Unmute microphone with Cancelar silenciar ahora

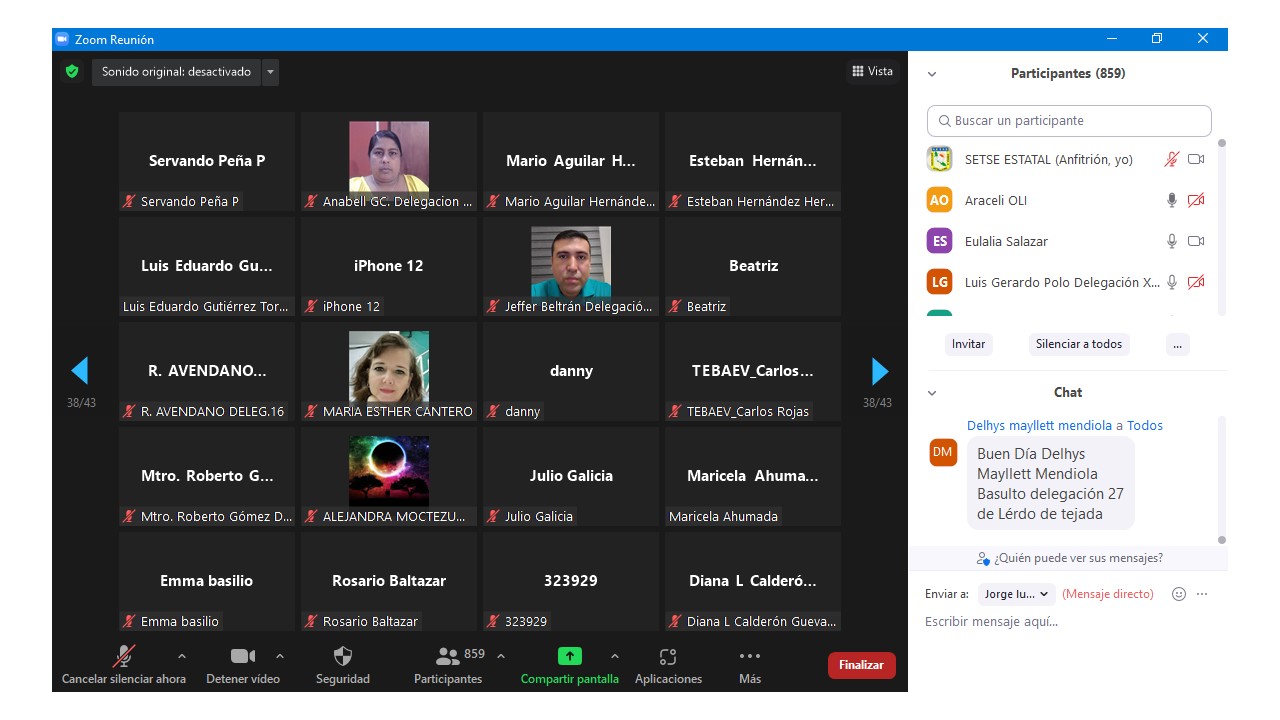point(124,666)
